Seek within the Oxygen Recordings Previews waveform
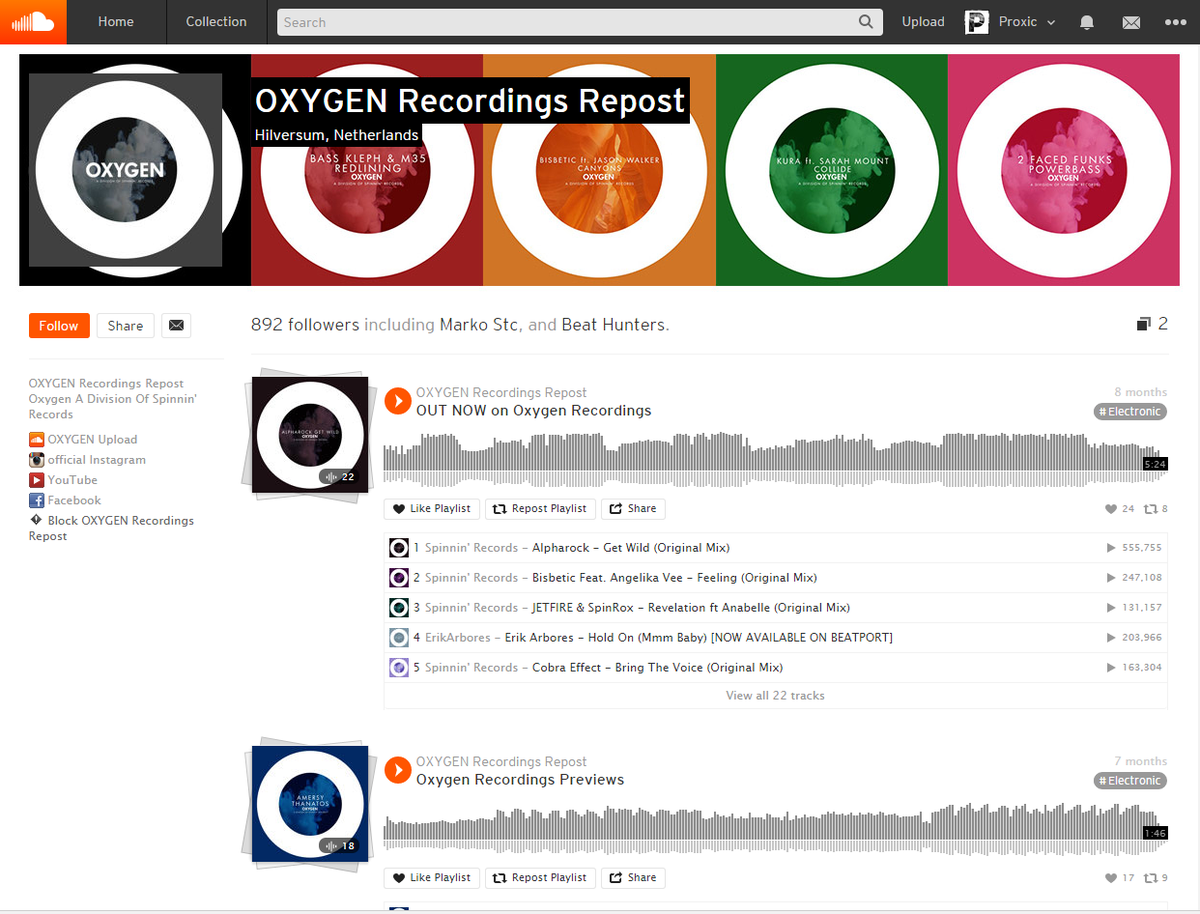 click(x=775, y=828)
